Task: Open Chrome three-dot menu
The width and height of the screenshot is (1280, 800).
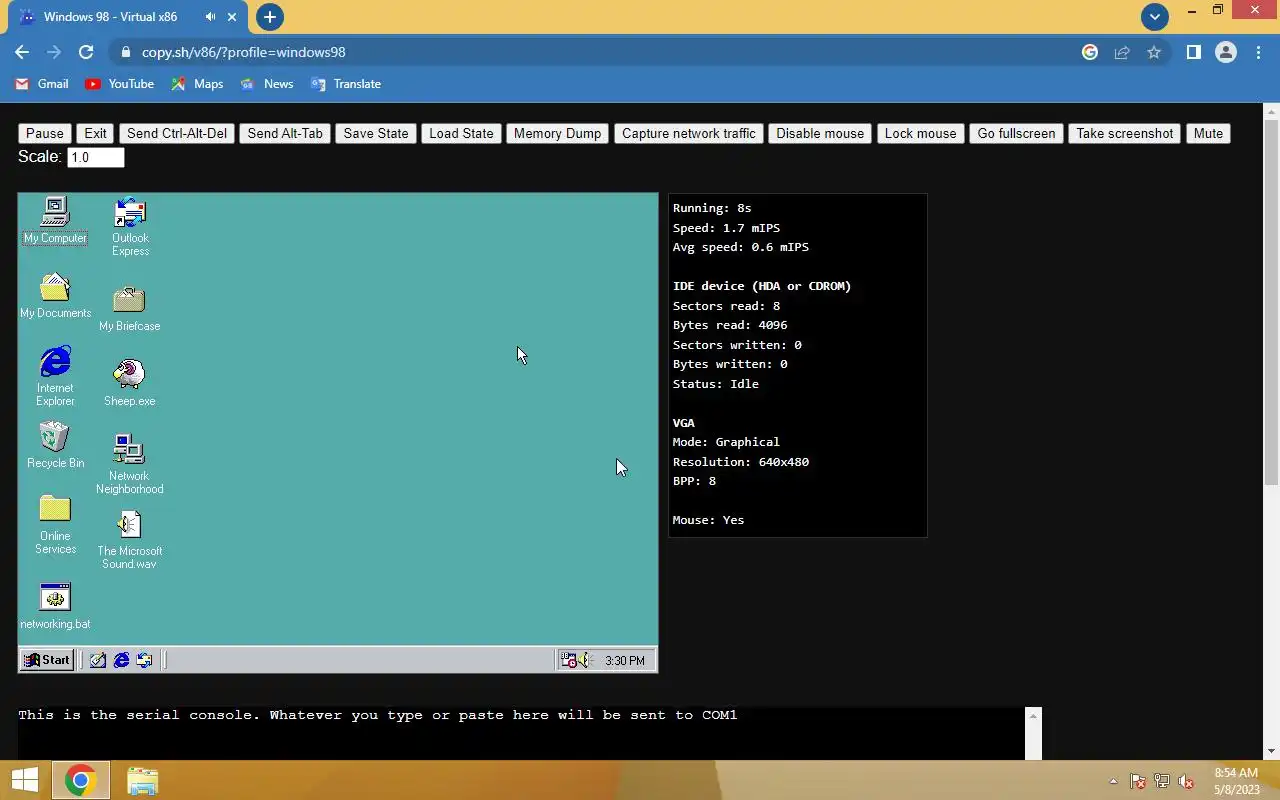Action: [x=1258, y=52]
